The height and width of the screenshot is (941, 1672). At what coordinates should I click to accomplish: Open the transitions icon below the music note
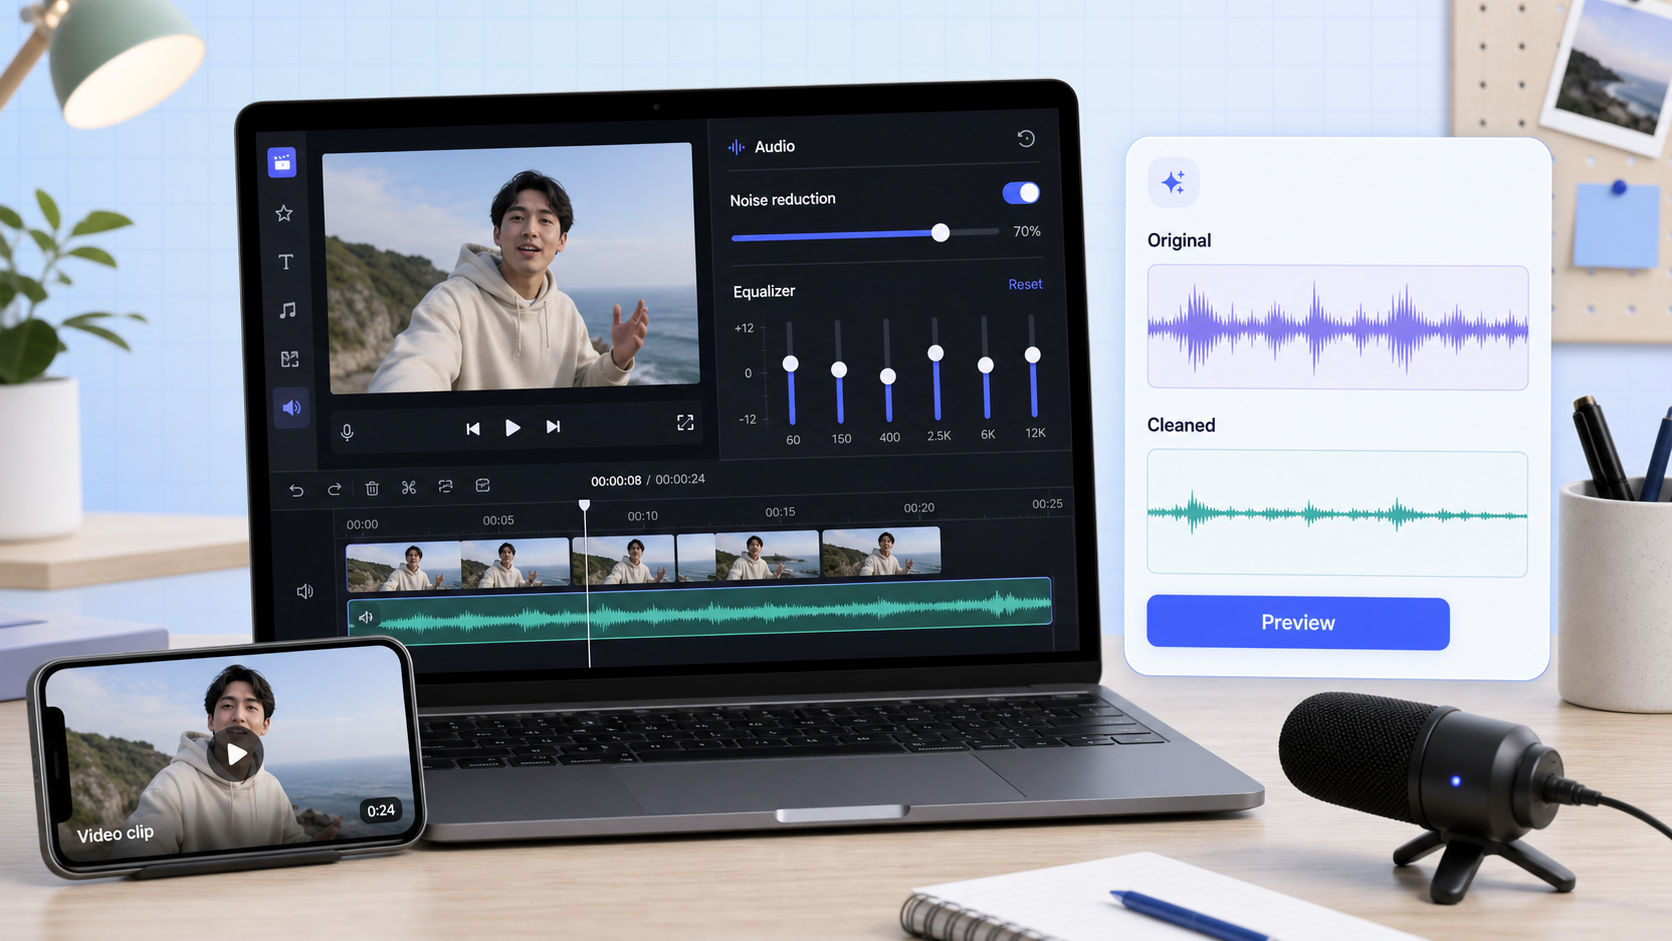point(290,359)
